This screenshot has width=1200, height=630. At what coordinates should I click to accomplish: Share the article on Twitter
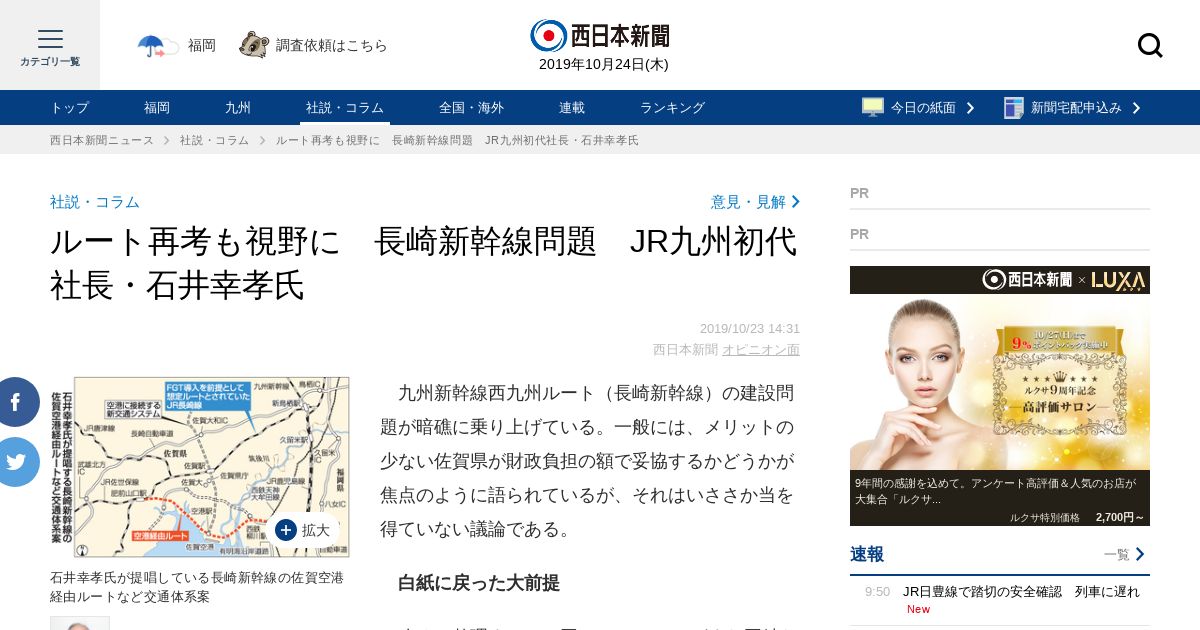coord(17,462)
